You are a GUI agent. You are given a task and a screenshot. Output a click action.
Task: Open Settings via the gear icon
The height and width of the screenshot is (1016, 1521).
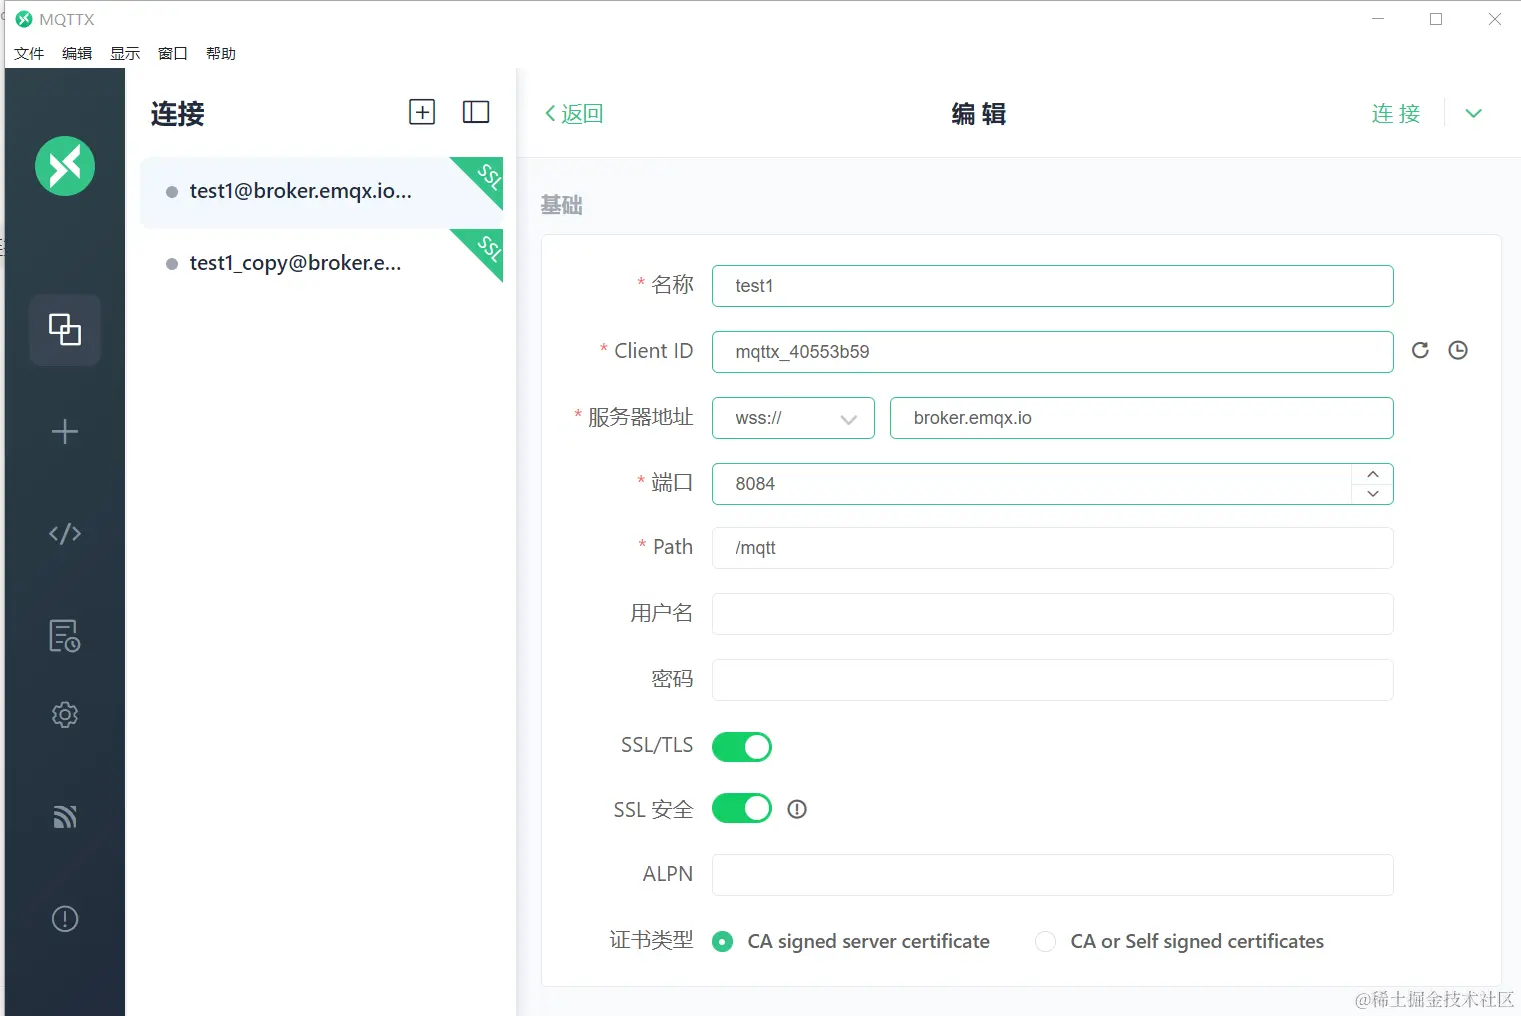coord(64,714)
